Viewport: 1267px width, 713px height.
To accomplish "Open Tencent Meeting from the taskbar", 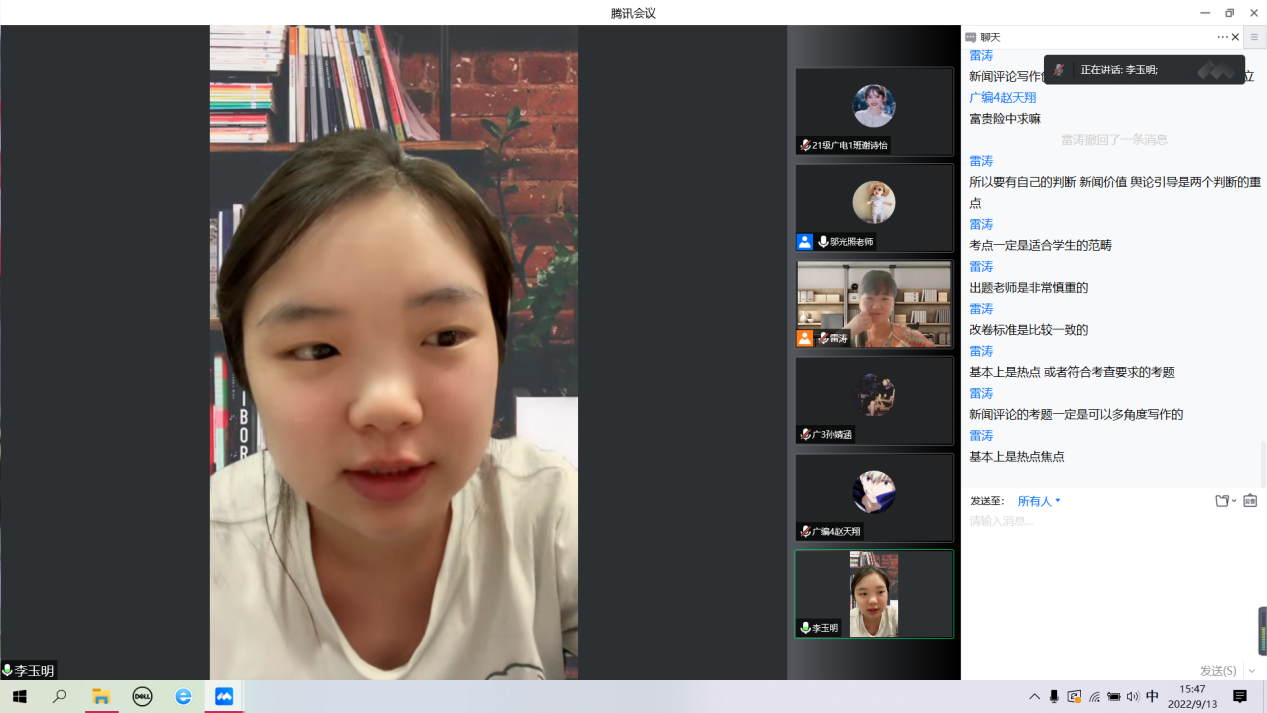I will 224,697.
